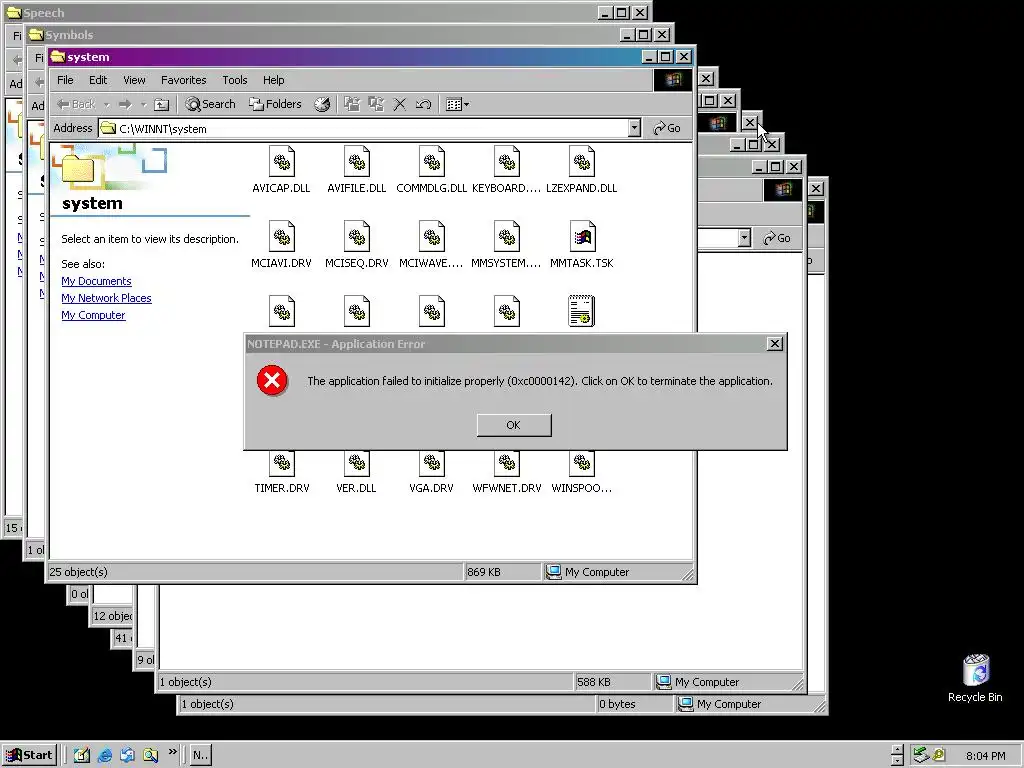
Task: Click the Go button in system window
Action: (x=667, y=128)
